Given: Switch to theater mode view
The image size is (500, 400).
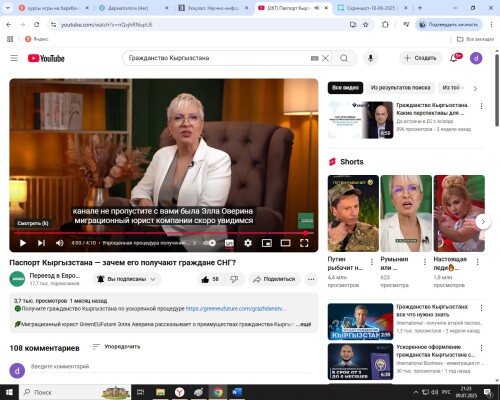Looking at the screenshot, I should point(285,243).
